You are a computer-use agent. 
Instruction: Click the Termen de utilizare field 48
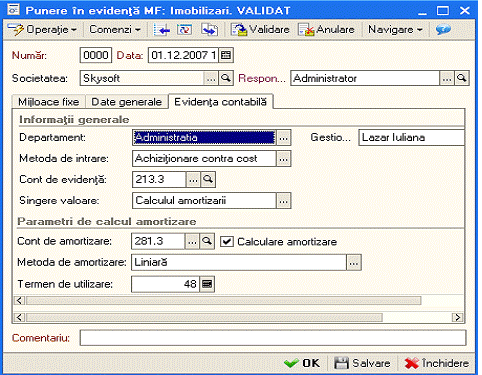[166, 284]
